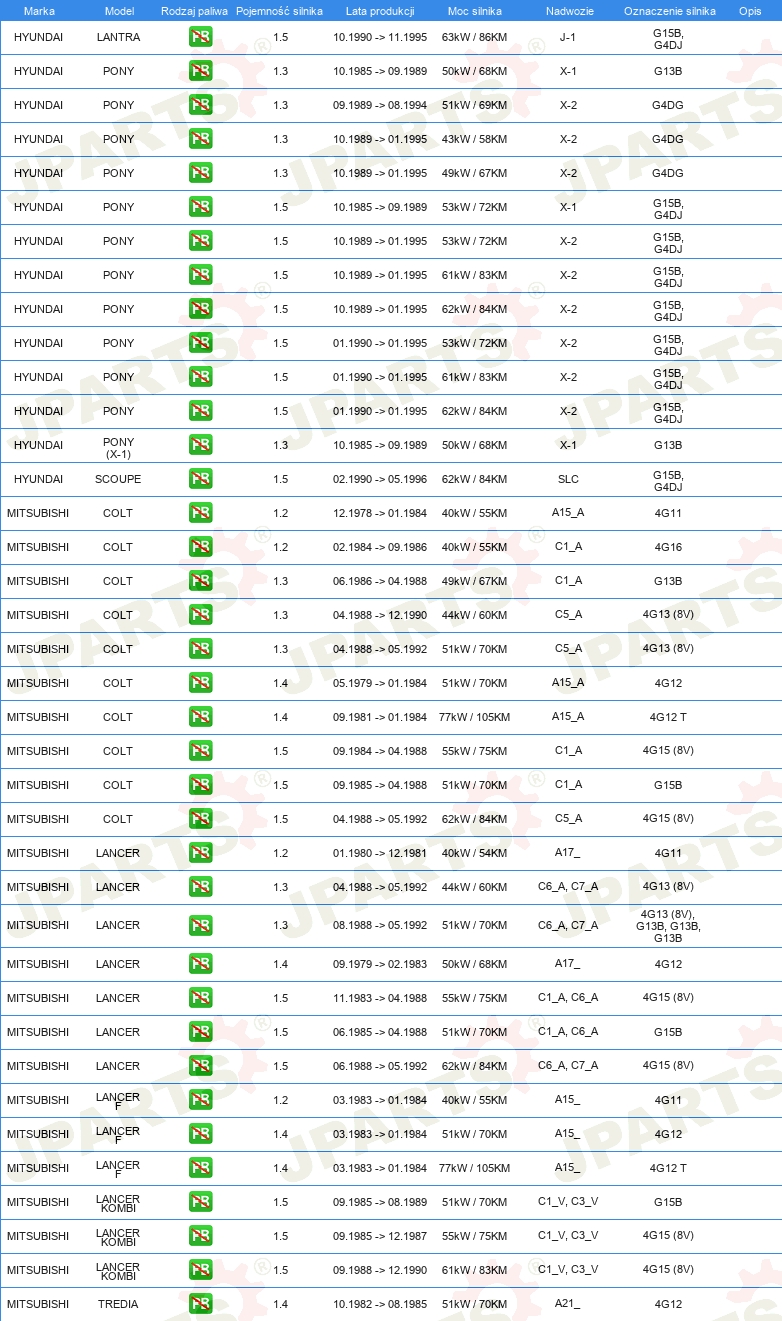Click the 01.1980 -> 12.1981 production dates
The width and height of the screenshot is (782, 1321).
tap(380, 853)
